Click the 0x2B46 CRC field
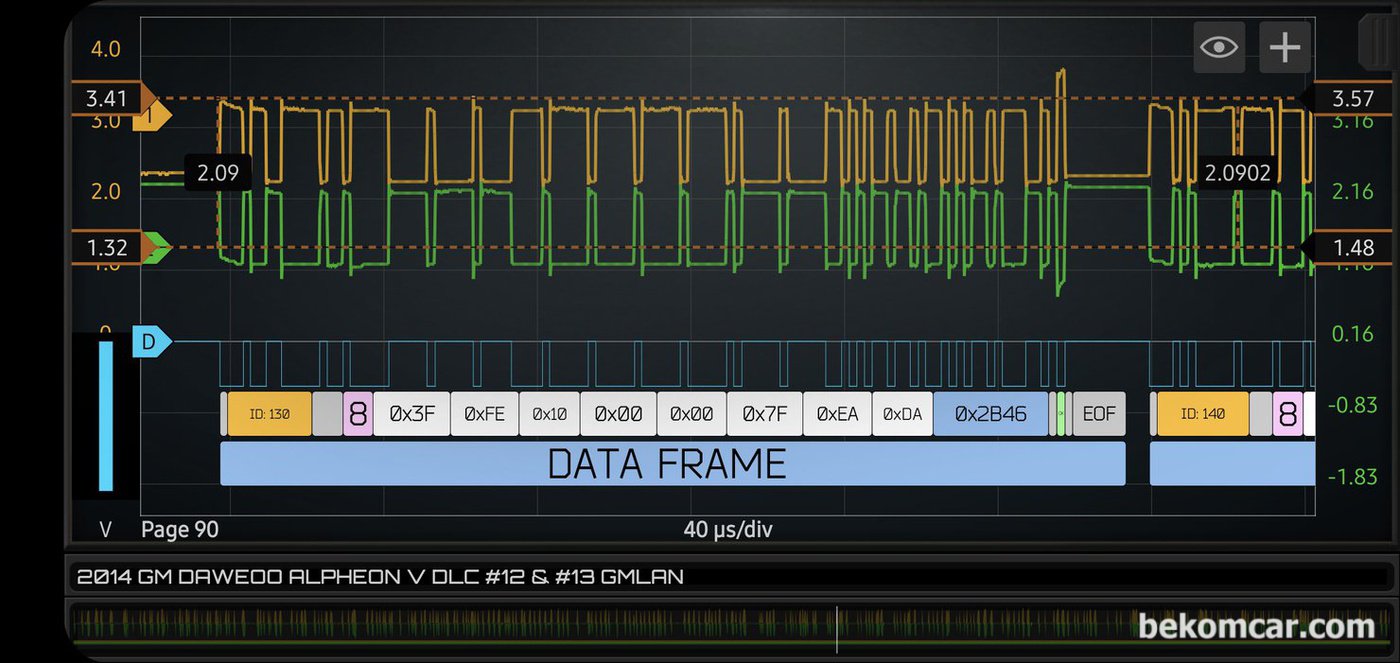Image resolution: width=1400 pixels, height=663 pixels. 990,414
